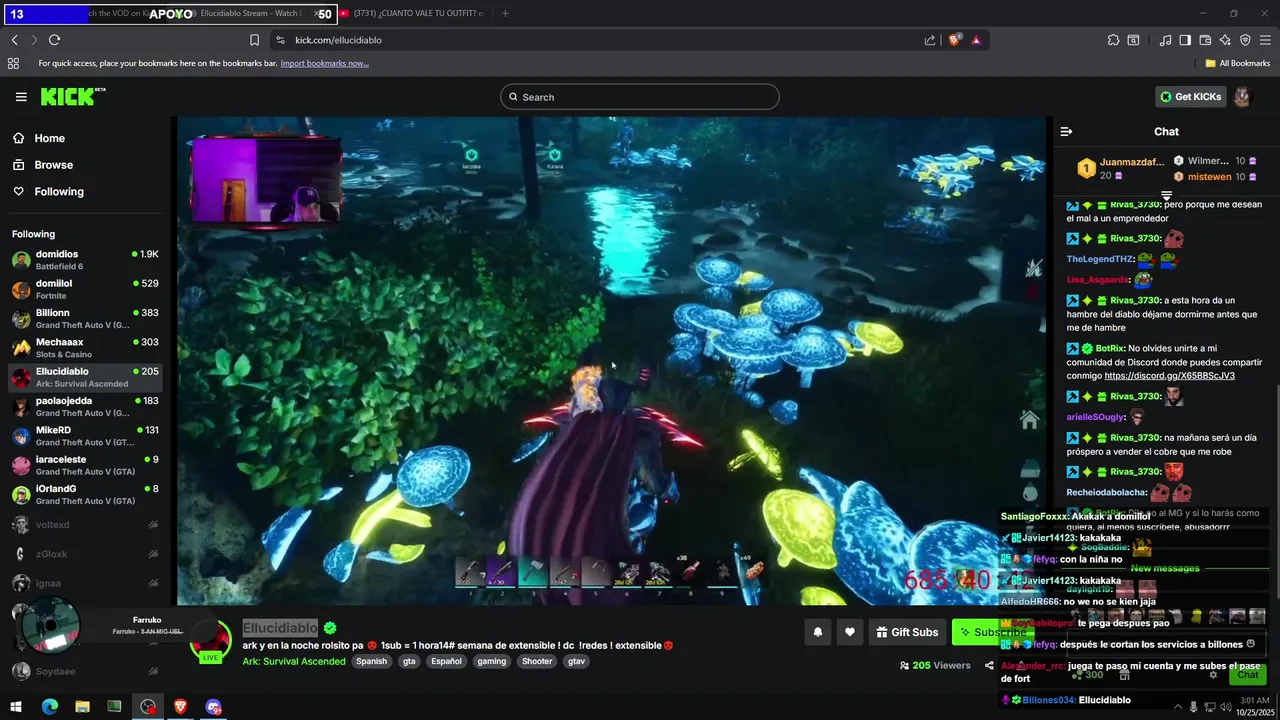Click the gta tag
The height and width of the screenshot is (720, 1280).
click(409, 661)
